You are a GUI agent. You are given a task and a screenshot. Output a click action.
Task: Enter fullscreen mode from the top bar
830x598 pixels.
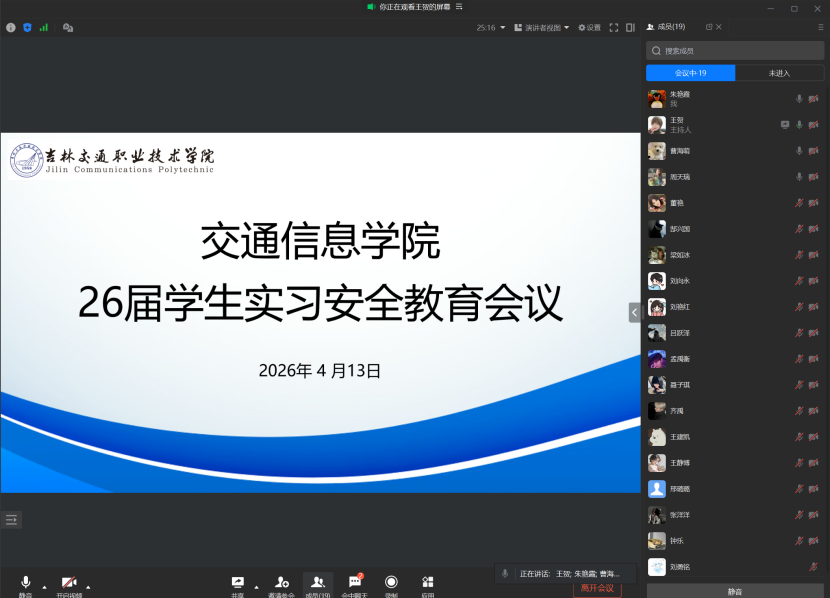tap(613, 27)
